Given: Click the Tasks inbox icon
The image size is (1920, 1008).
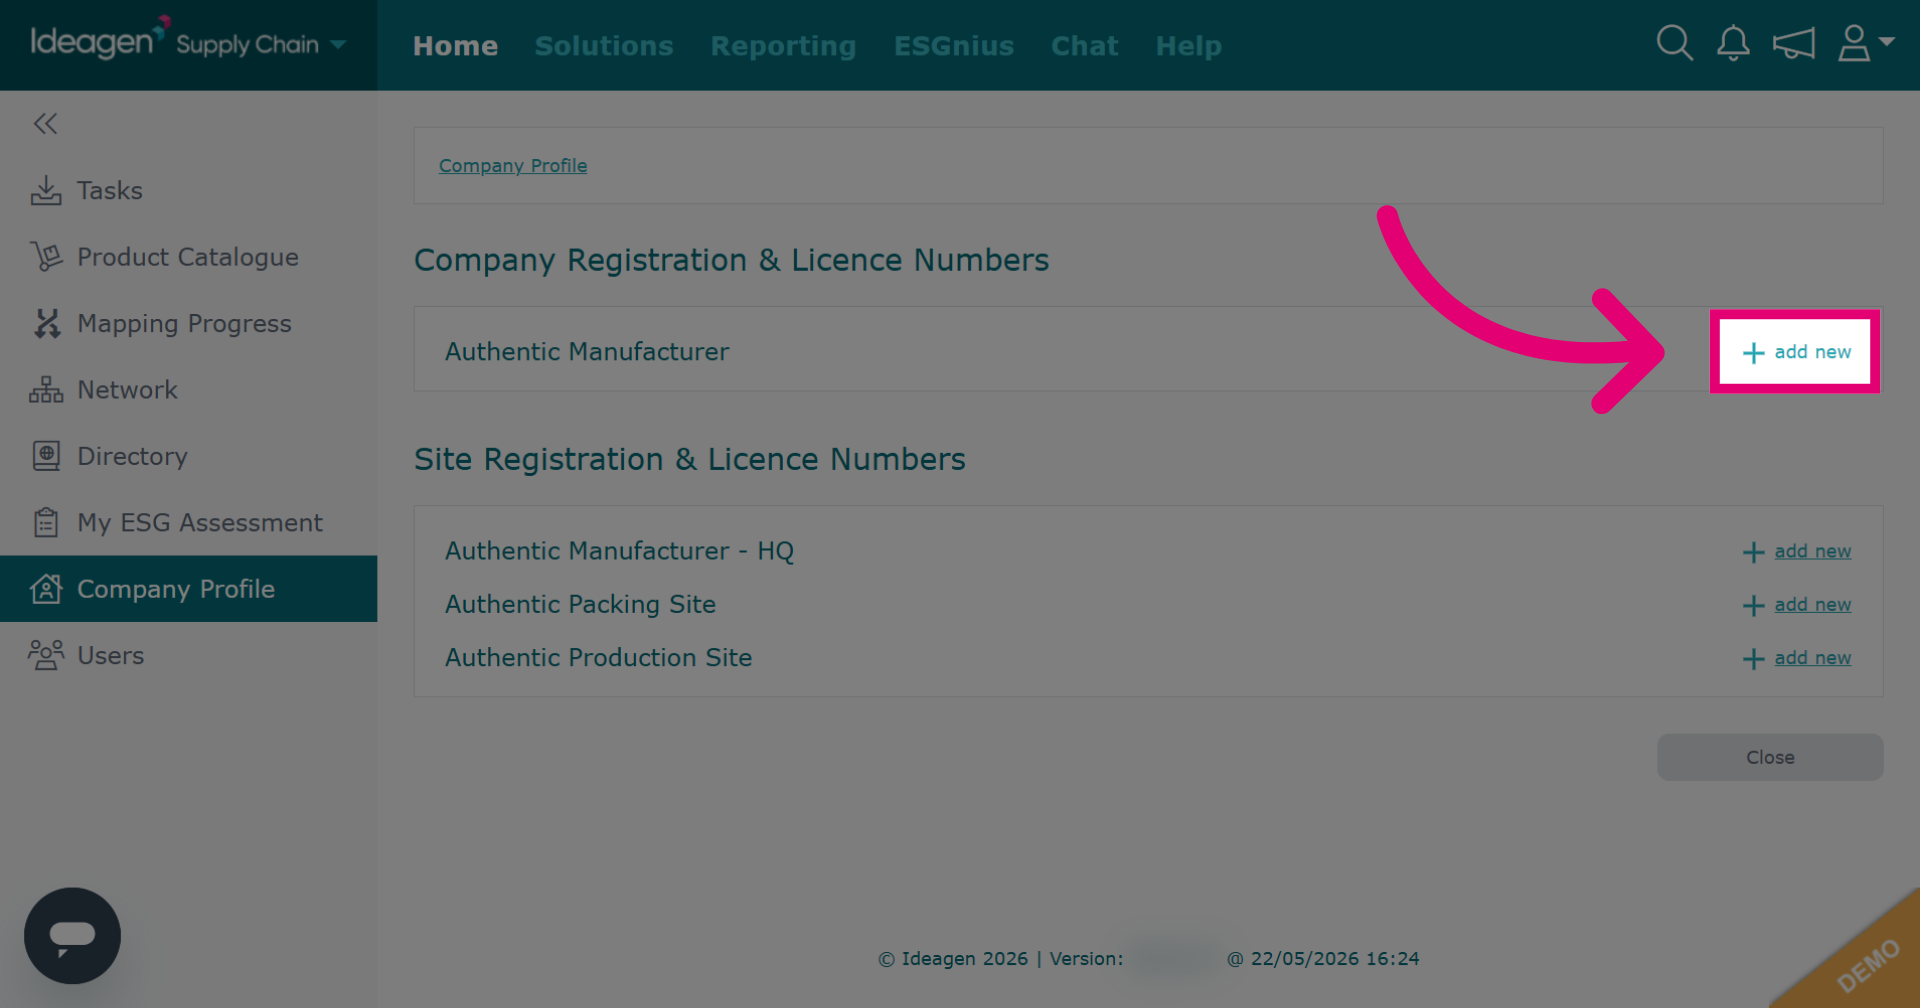Looking at the screenshot, I should [x=46, y=190].
